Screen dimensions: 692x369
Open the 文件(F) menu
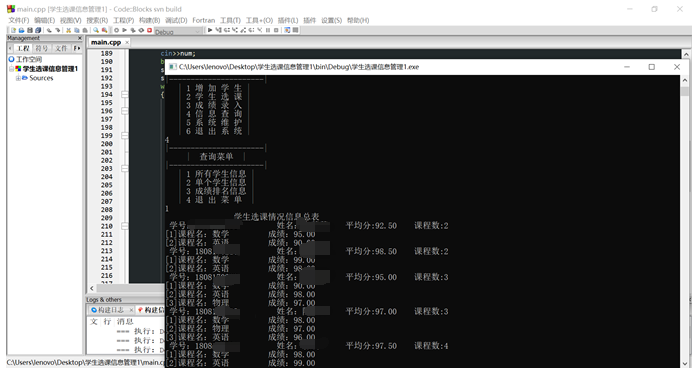[19, 20]
